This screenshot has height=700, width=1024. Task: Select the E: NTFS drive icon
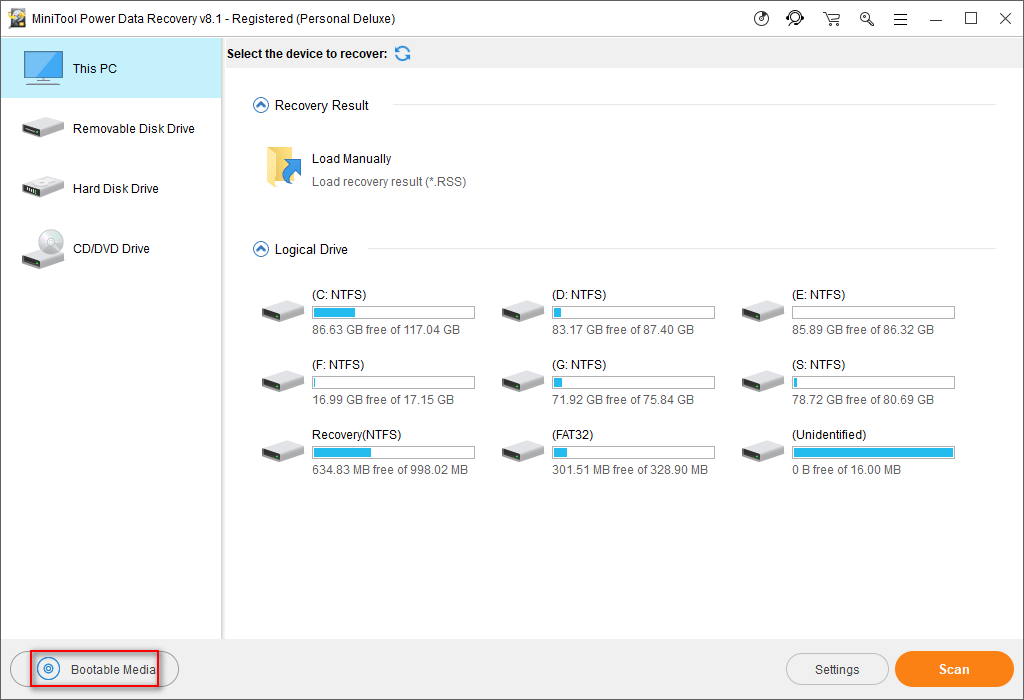pos(763,311)
